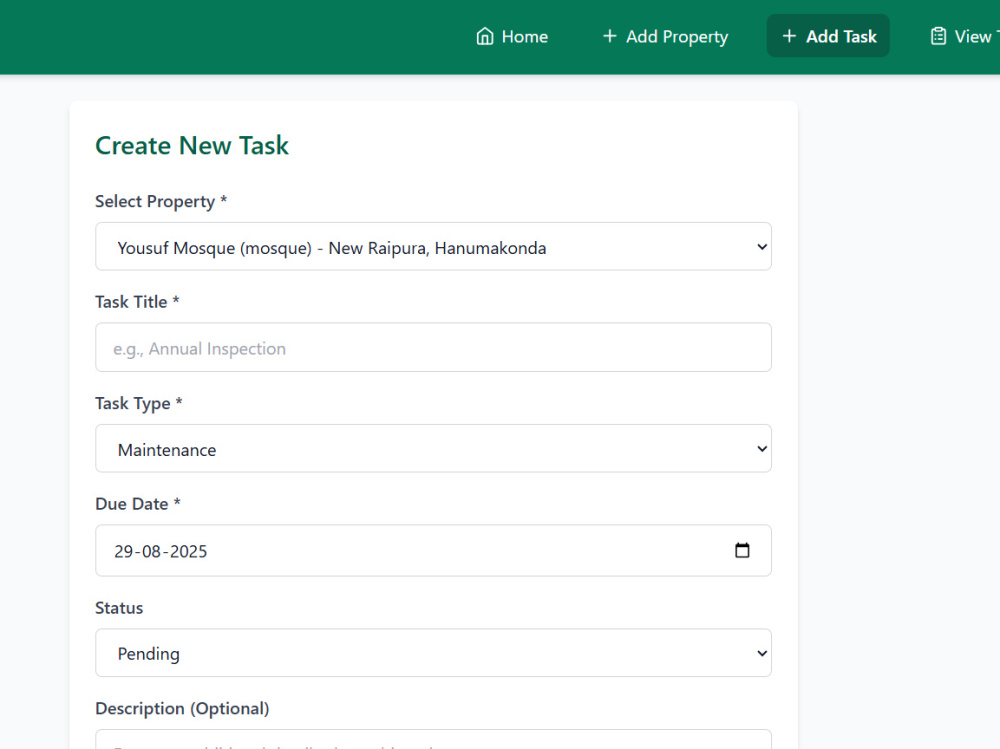Click the chevron arrow of Select Property

coord(761,247)
